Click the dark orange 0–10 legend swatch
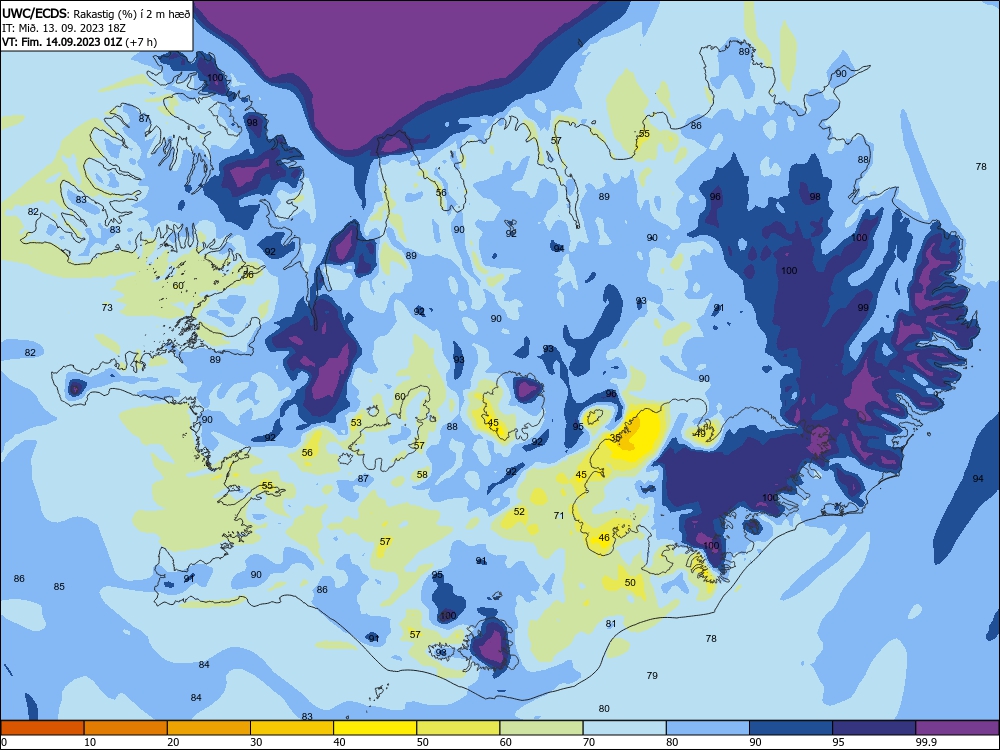 [x=42, y=728]
